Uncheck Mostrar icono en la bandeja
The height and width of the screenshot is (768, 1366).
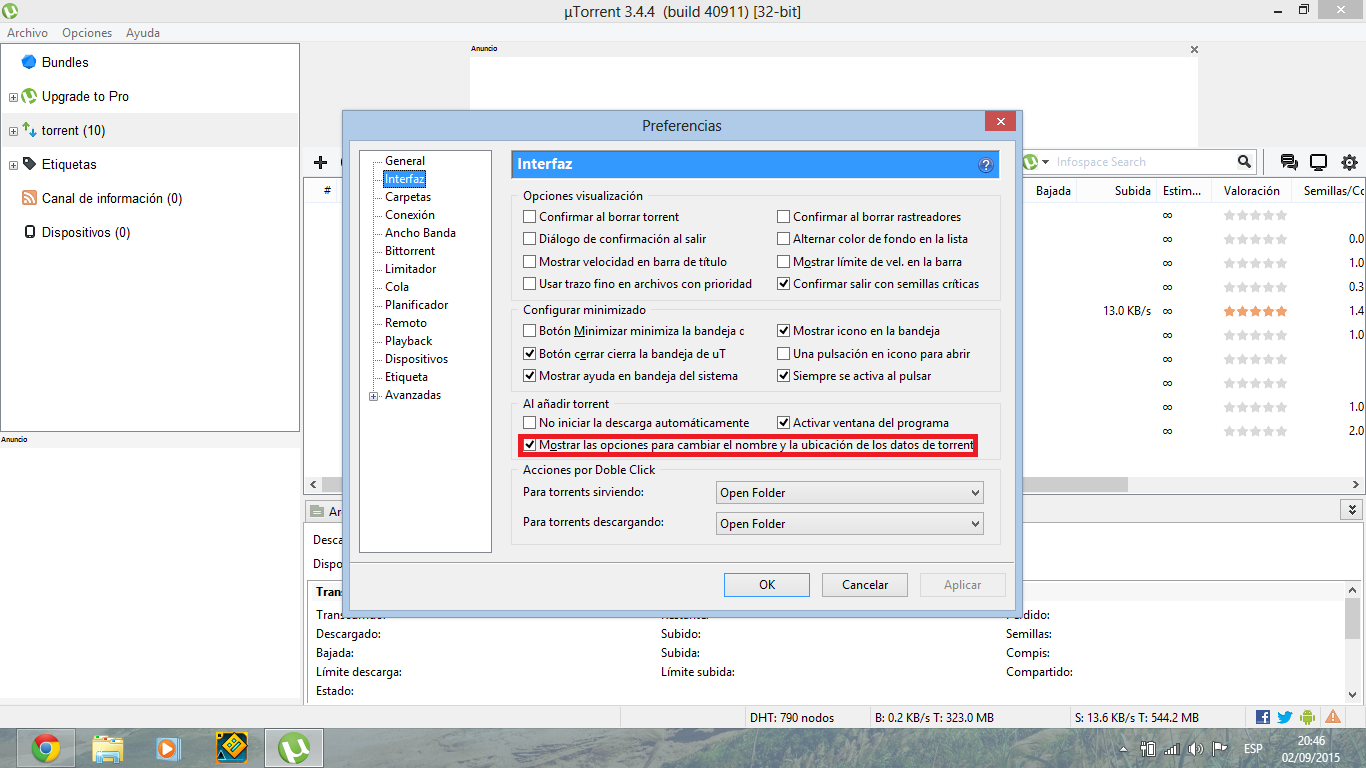coord(784,331)
